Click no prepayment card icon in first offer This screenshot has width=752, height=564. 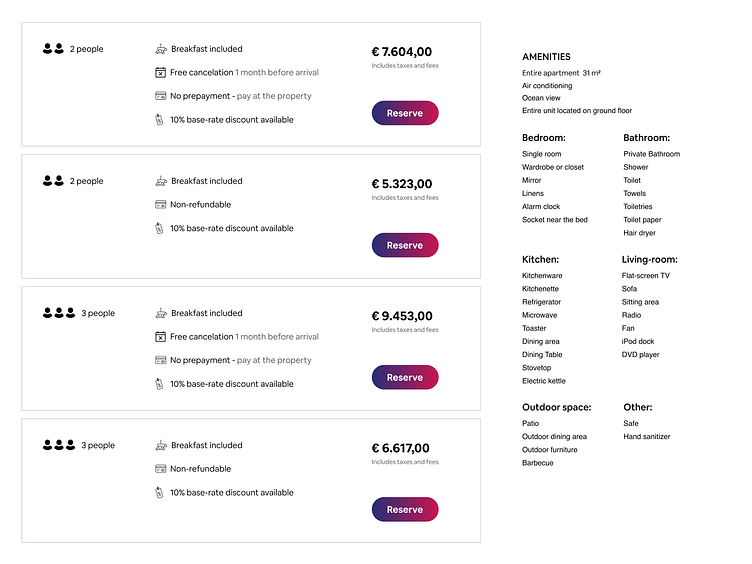(x=160, y=96)
